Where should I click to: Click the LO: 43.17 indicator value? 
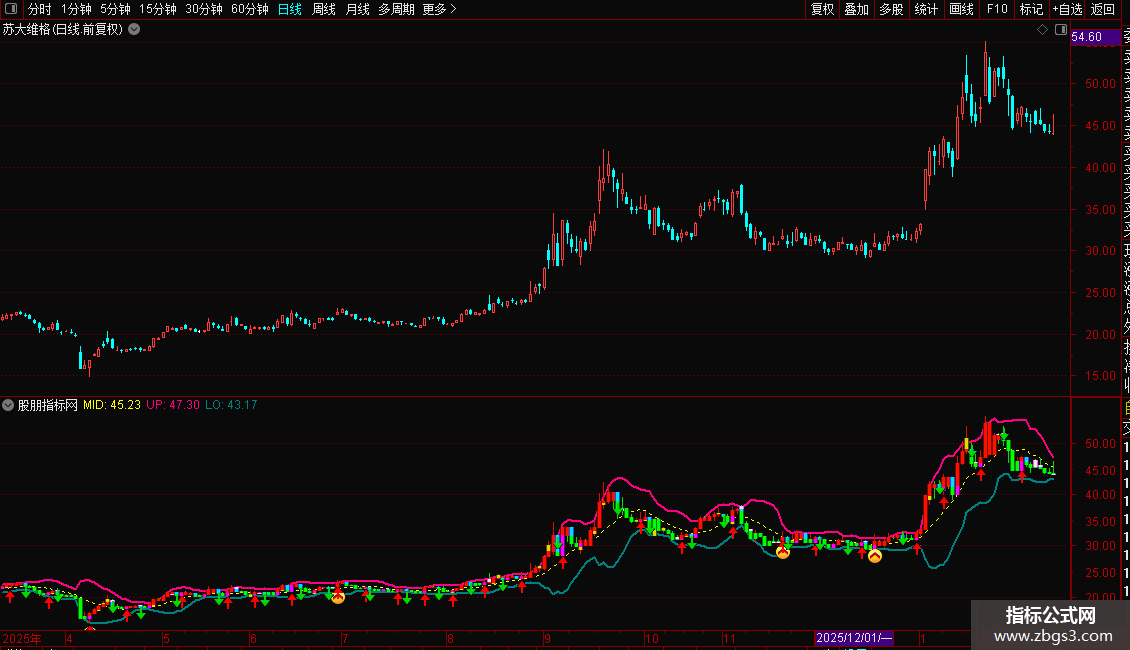pyautogui.click(x=231, y=405)
